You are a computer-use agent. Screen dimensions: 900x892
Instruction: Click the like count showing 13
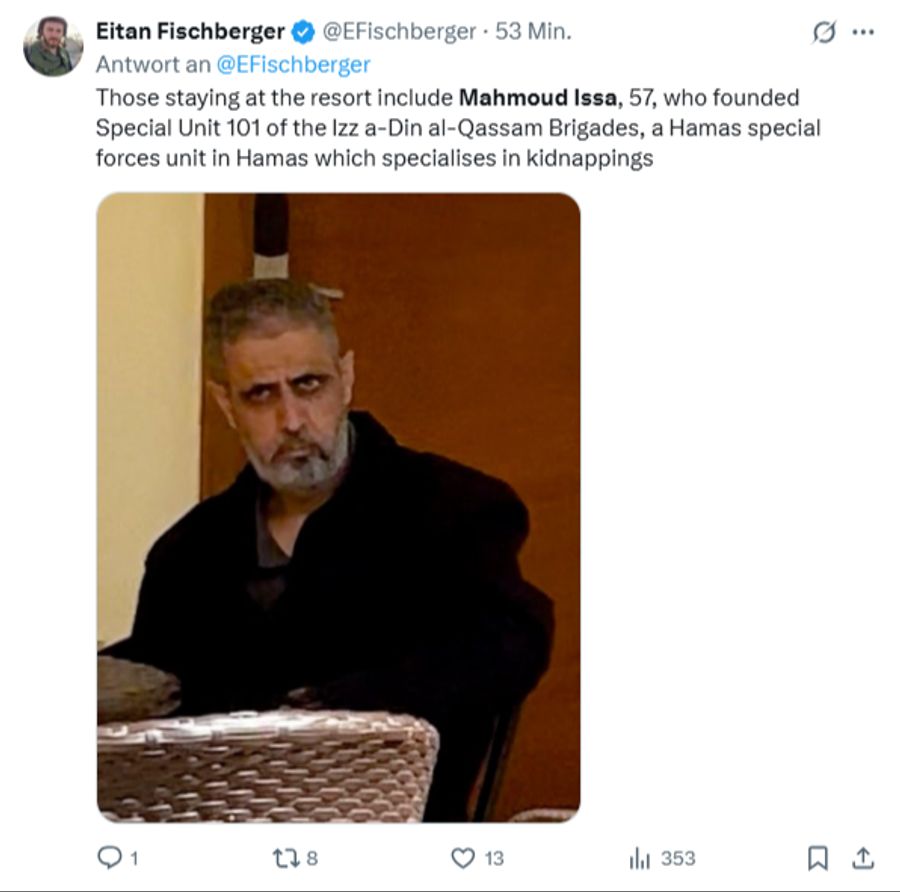[x=494, y=859]
